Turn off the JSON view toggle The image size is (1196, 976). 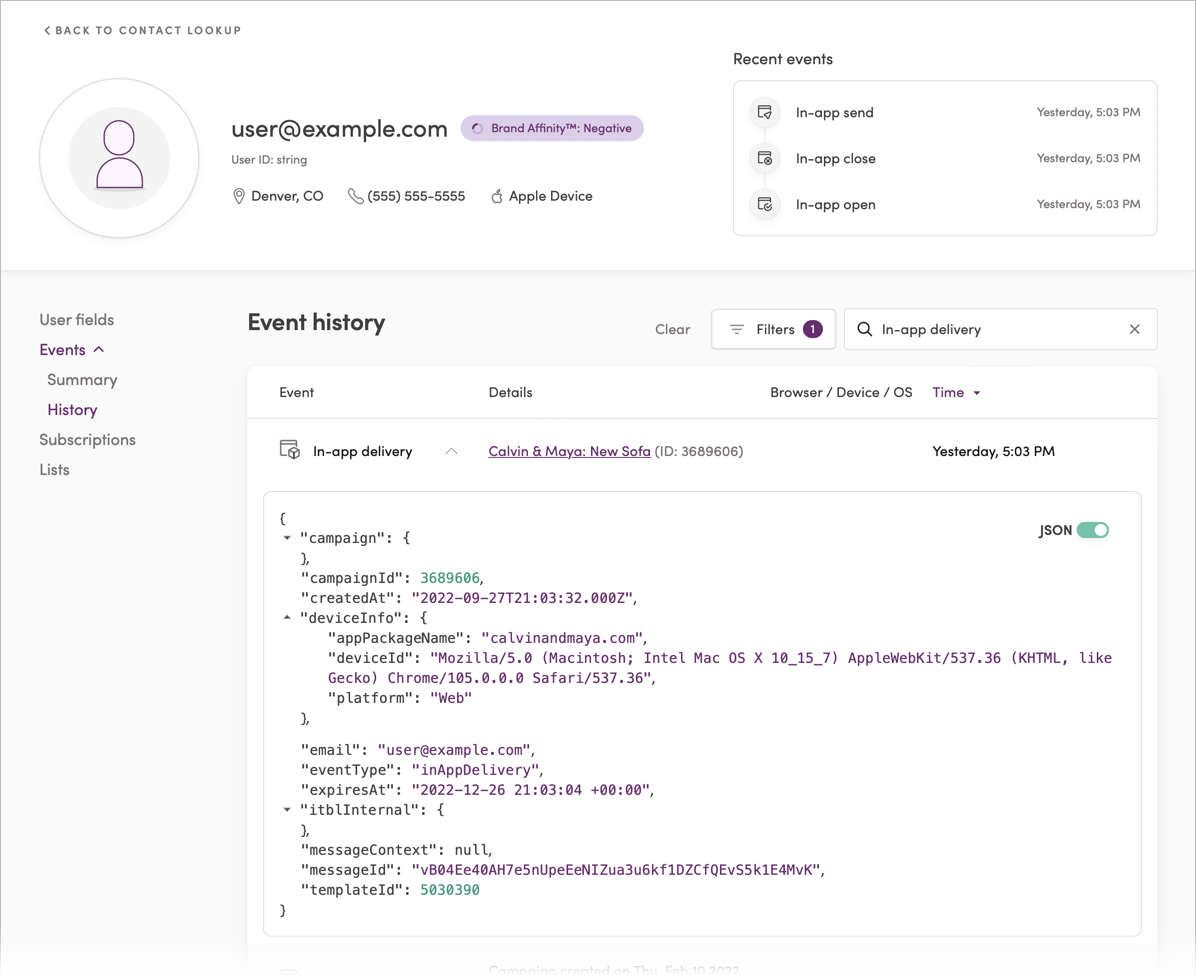point(1092,530)
